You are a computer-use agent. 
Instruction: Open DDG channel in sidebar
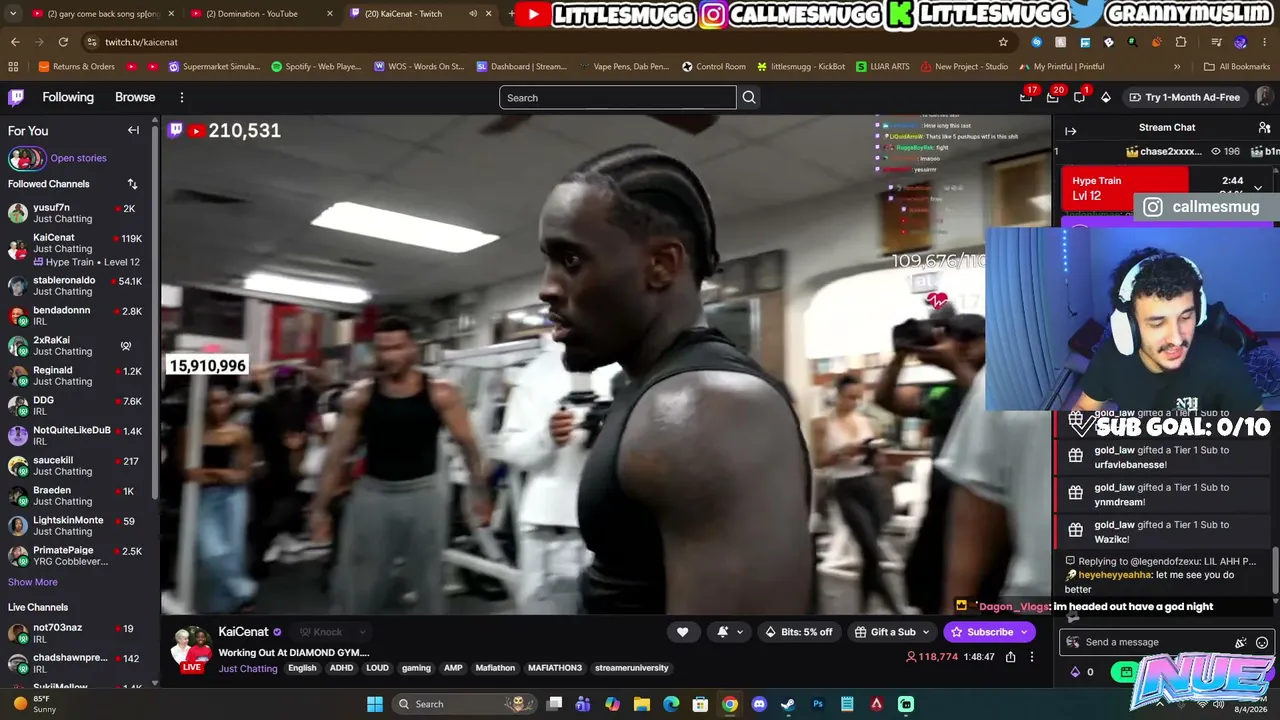(78, 406)
